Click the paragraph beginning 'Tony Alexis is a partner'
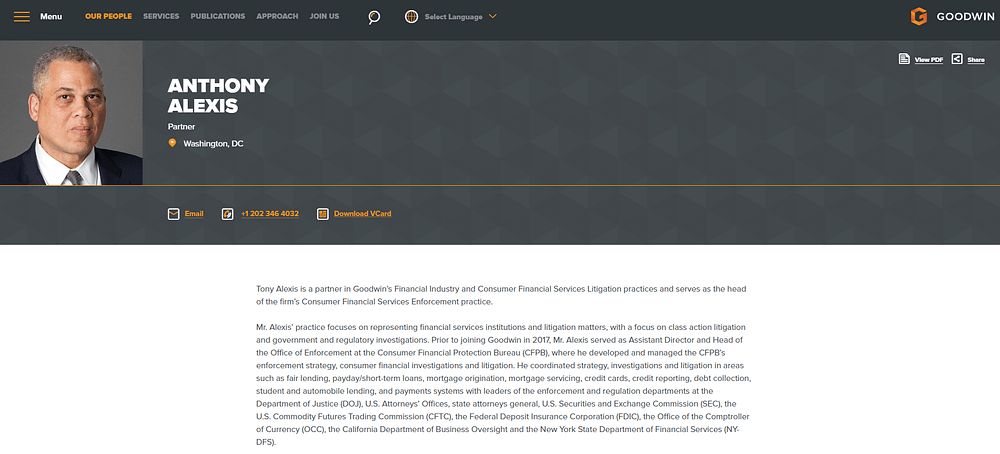The height and width of the screenshot is (454, 1000). 501,295
